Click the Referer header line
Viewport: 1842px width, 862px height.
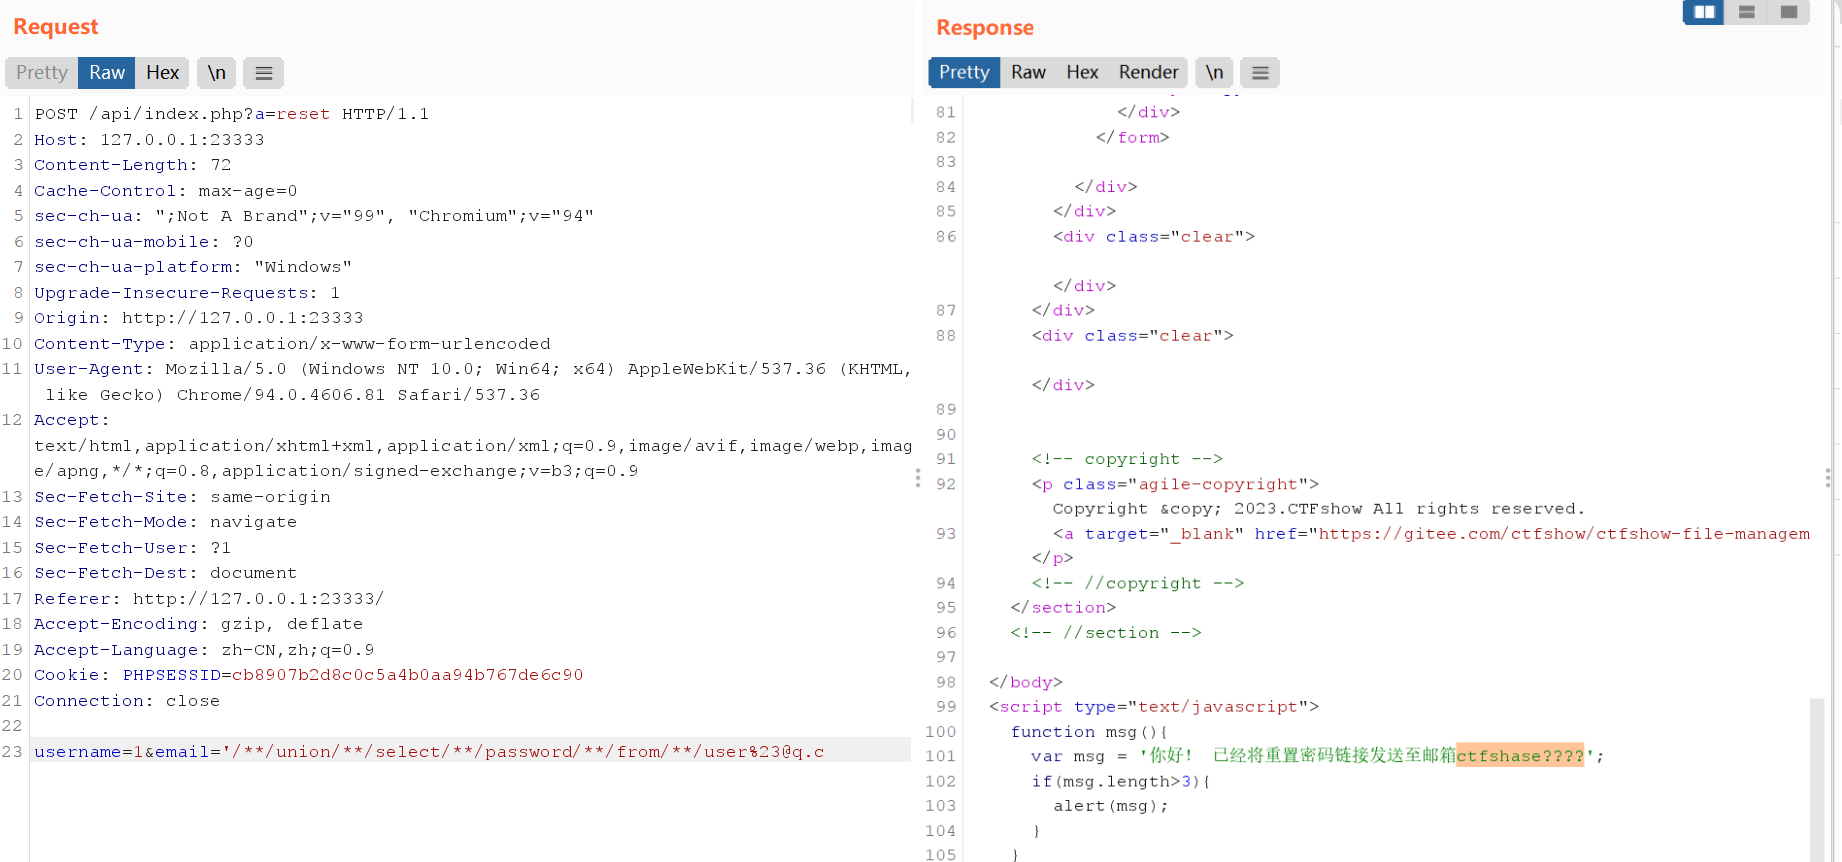(209, 599)
